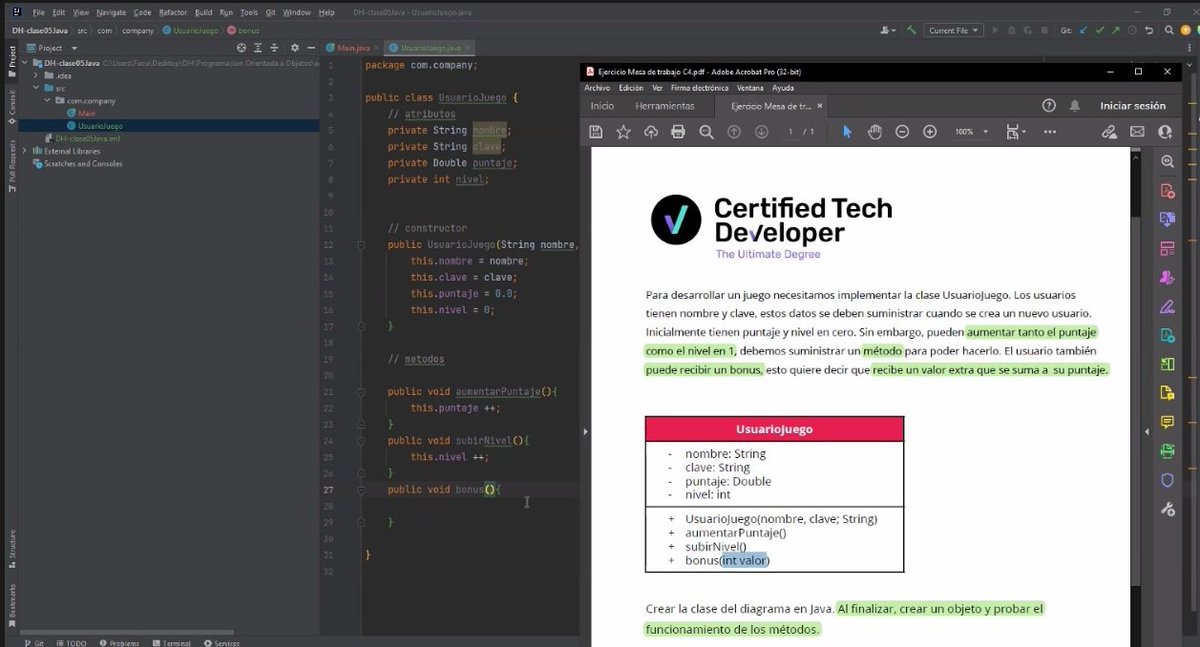This screenshot has width=1200, height=647.
Task: Open Acrobat Archivo menu
Action: click(x=597, y=88)
